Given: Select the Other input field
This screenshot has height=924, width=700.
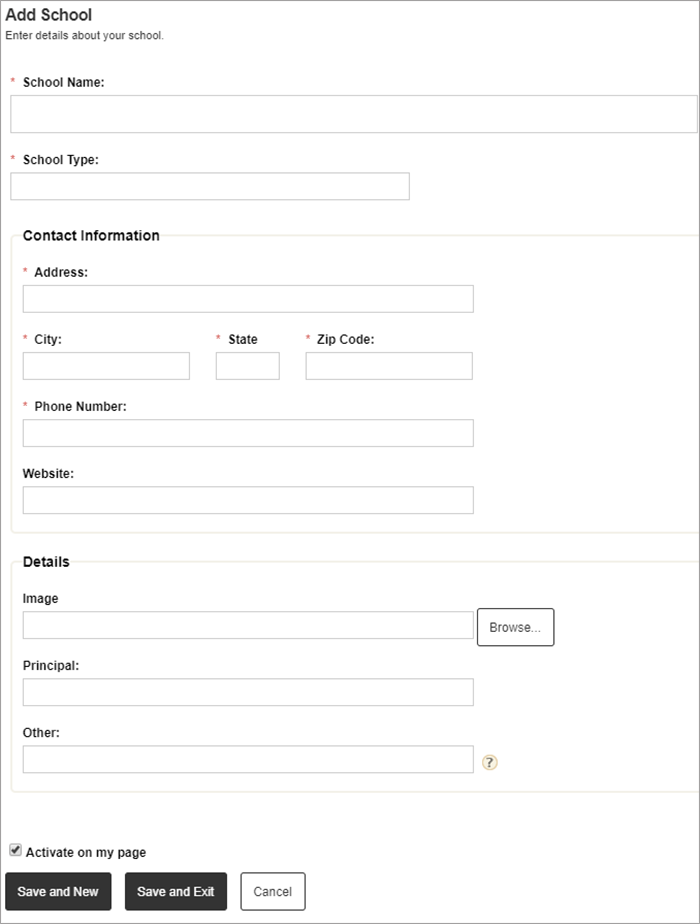Looking at the screenshot, I should point(247,759).
